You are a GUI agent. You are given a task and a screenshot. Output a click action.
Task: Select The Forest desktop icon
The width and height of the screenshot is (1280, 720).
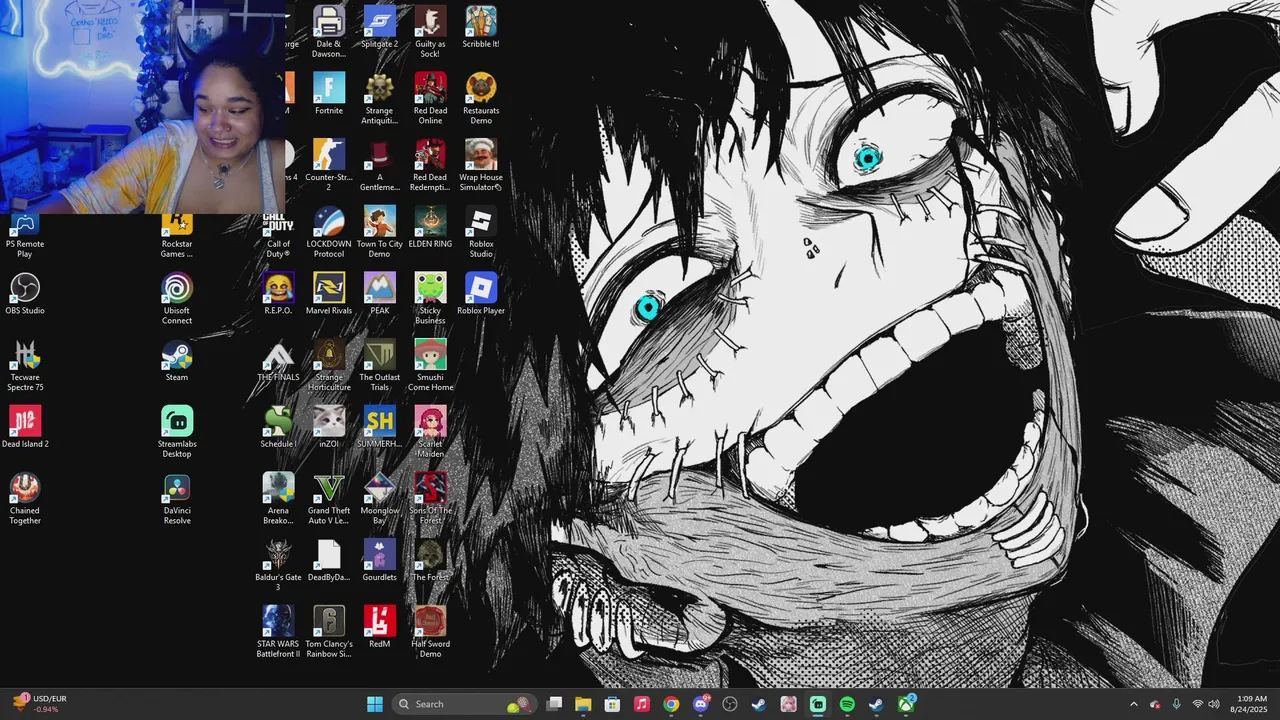point(430,561)
